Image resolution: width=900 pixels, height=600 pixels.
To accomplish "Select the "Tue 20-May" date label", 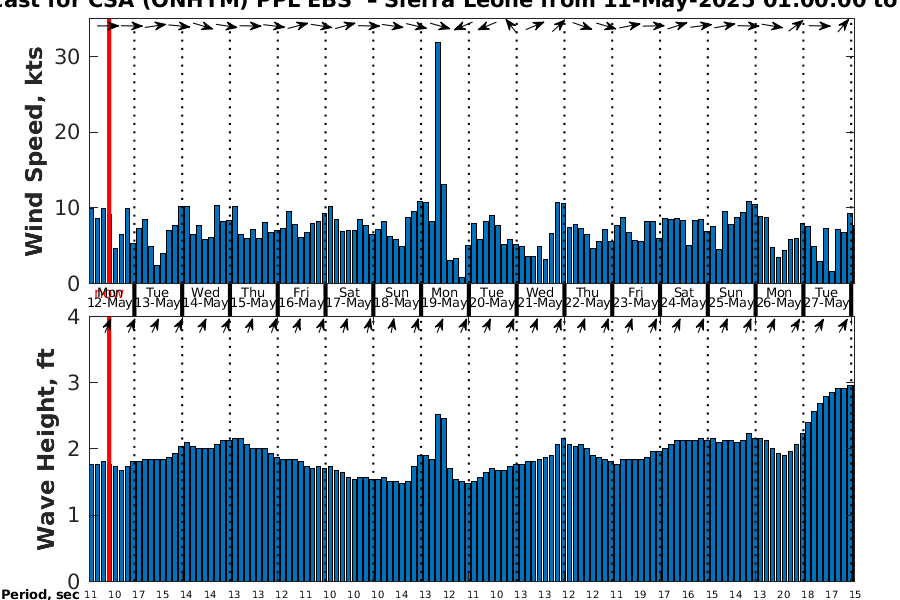I will click(x=492, y=297).
